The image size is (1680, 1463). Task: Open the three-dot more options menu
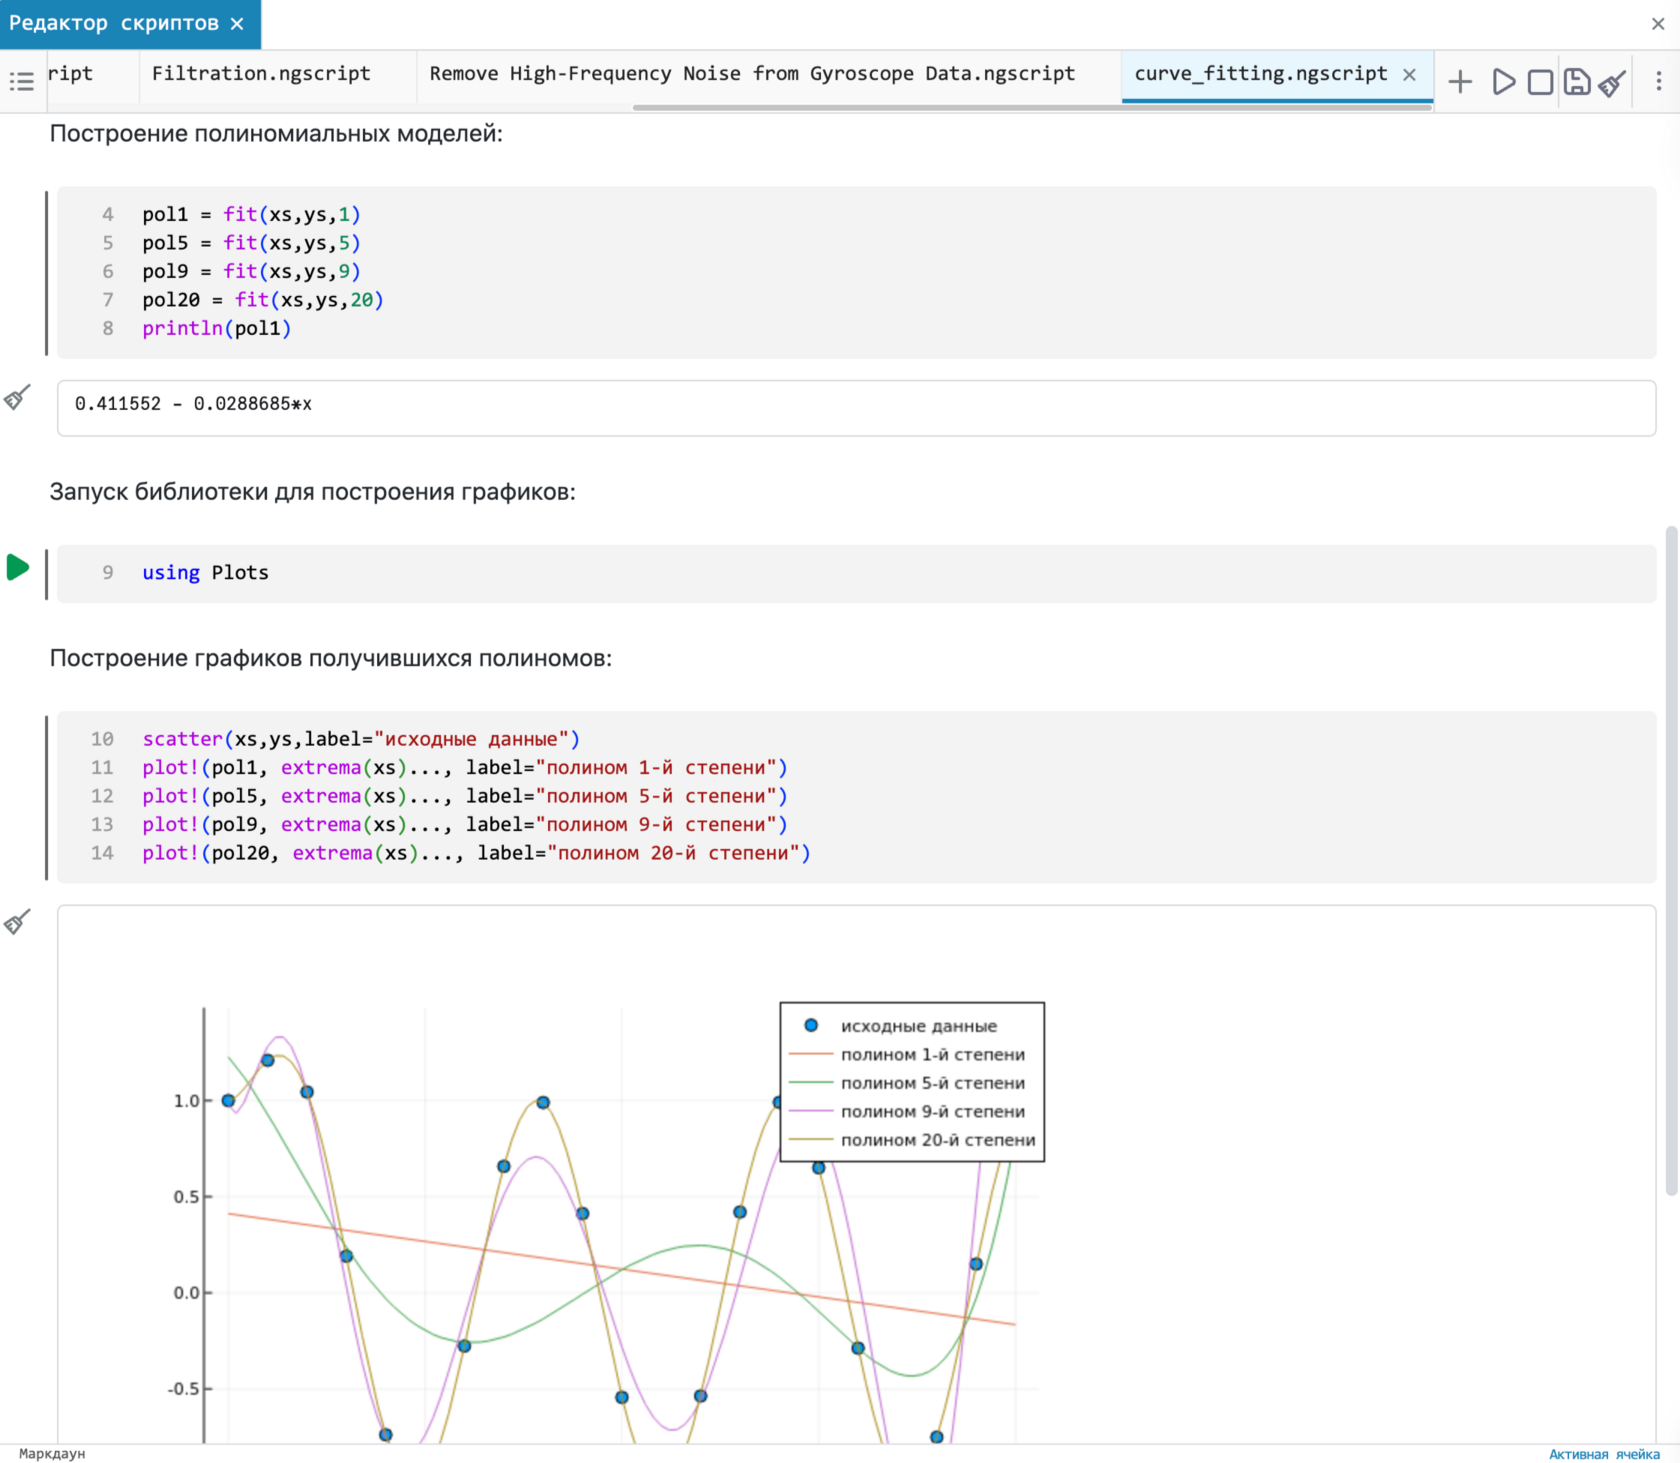(x=1658, y=81)
